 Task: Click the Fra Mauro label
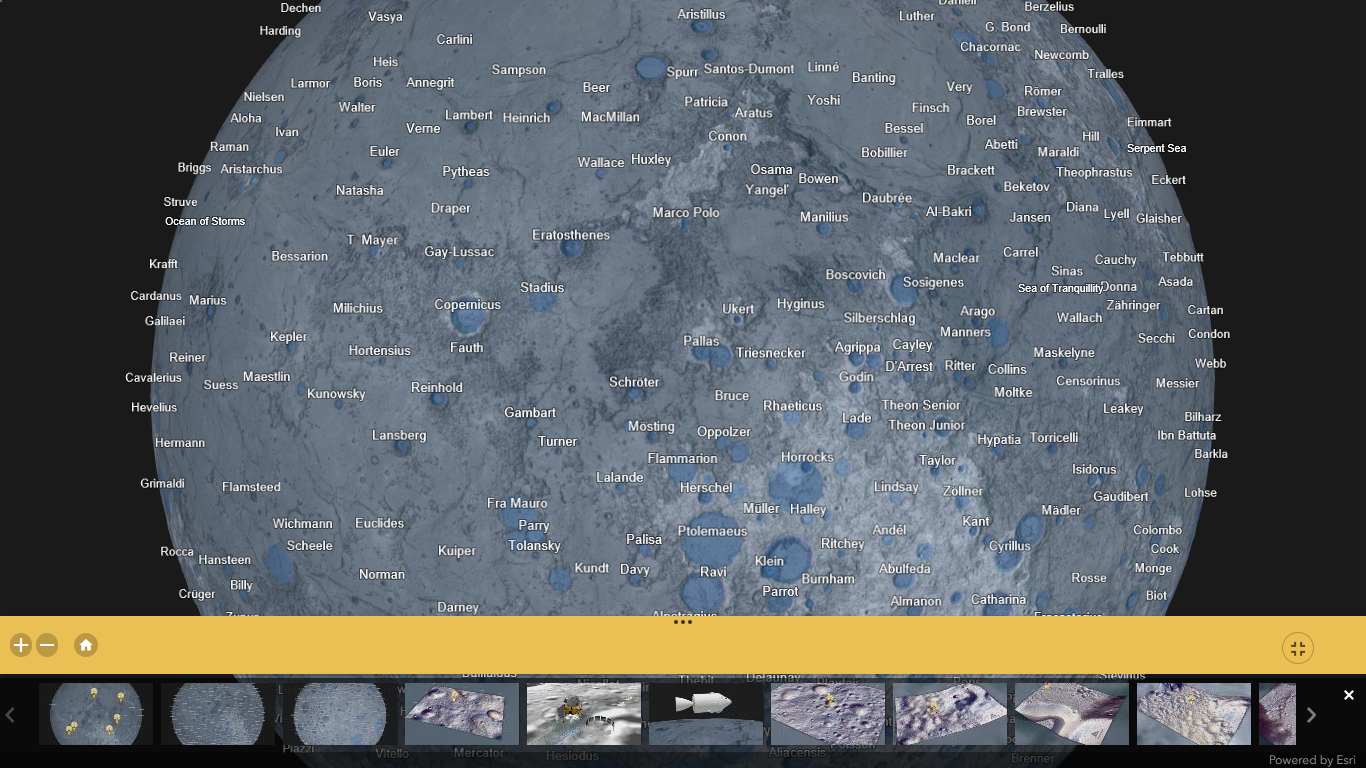tap(517, 503)
